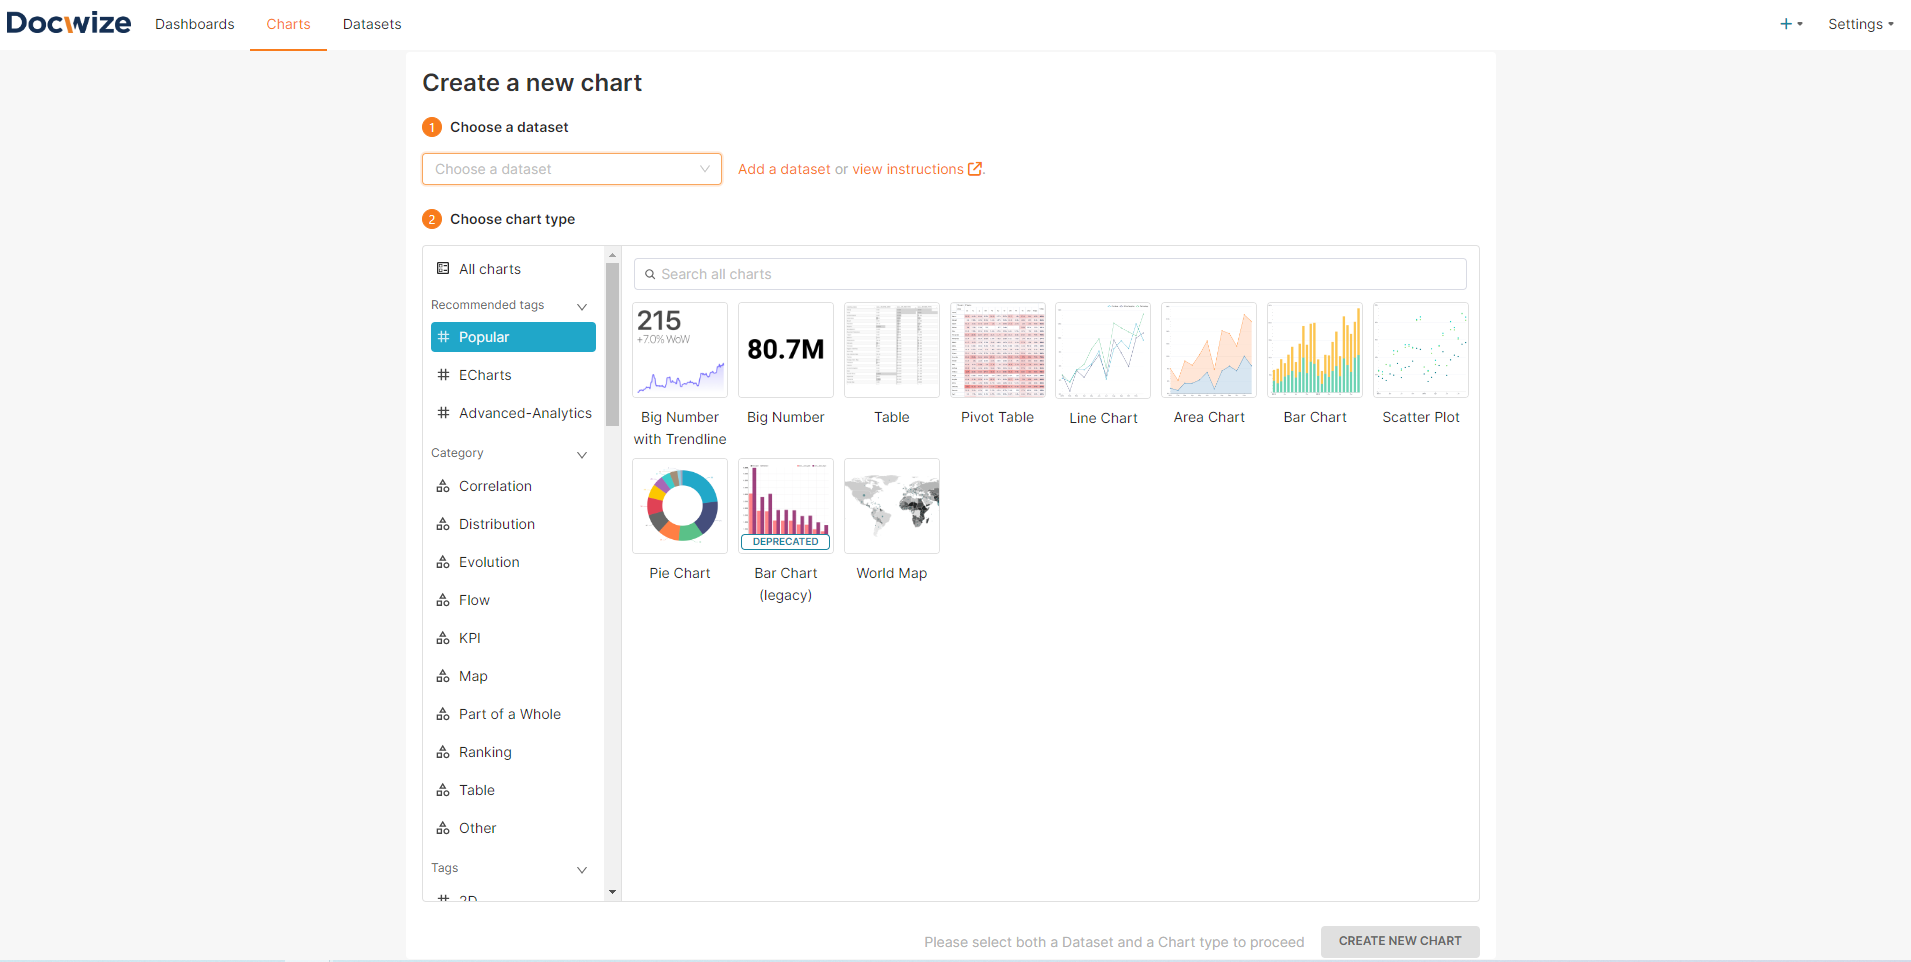Go to the Datasets tab

click(x=372, y=24)
